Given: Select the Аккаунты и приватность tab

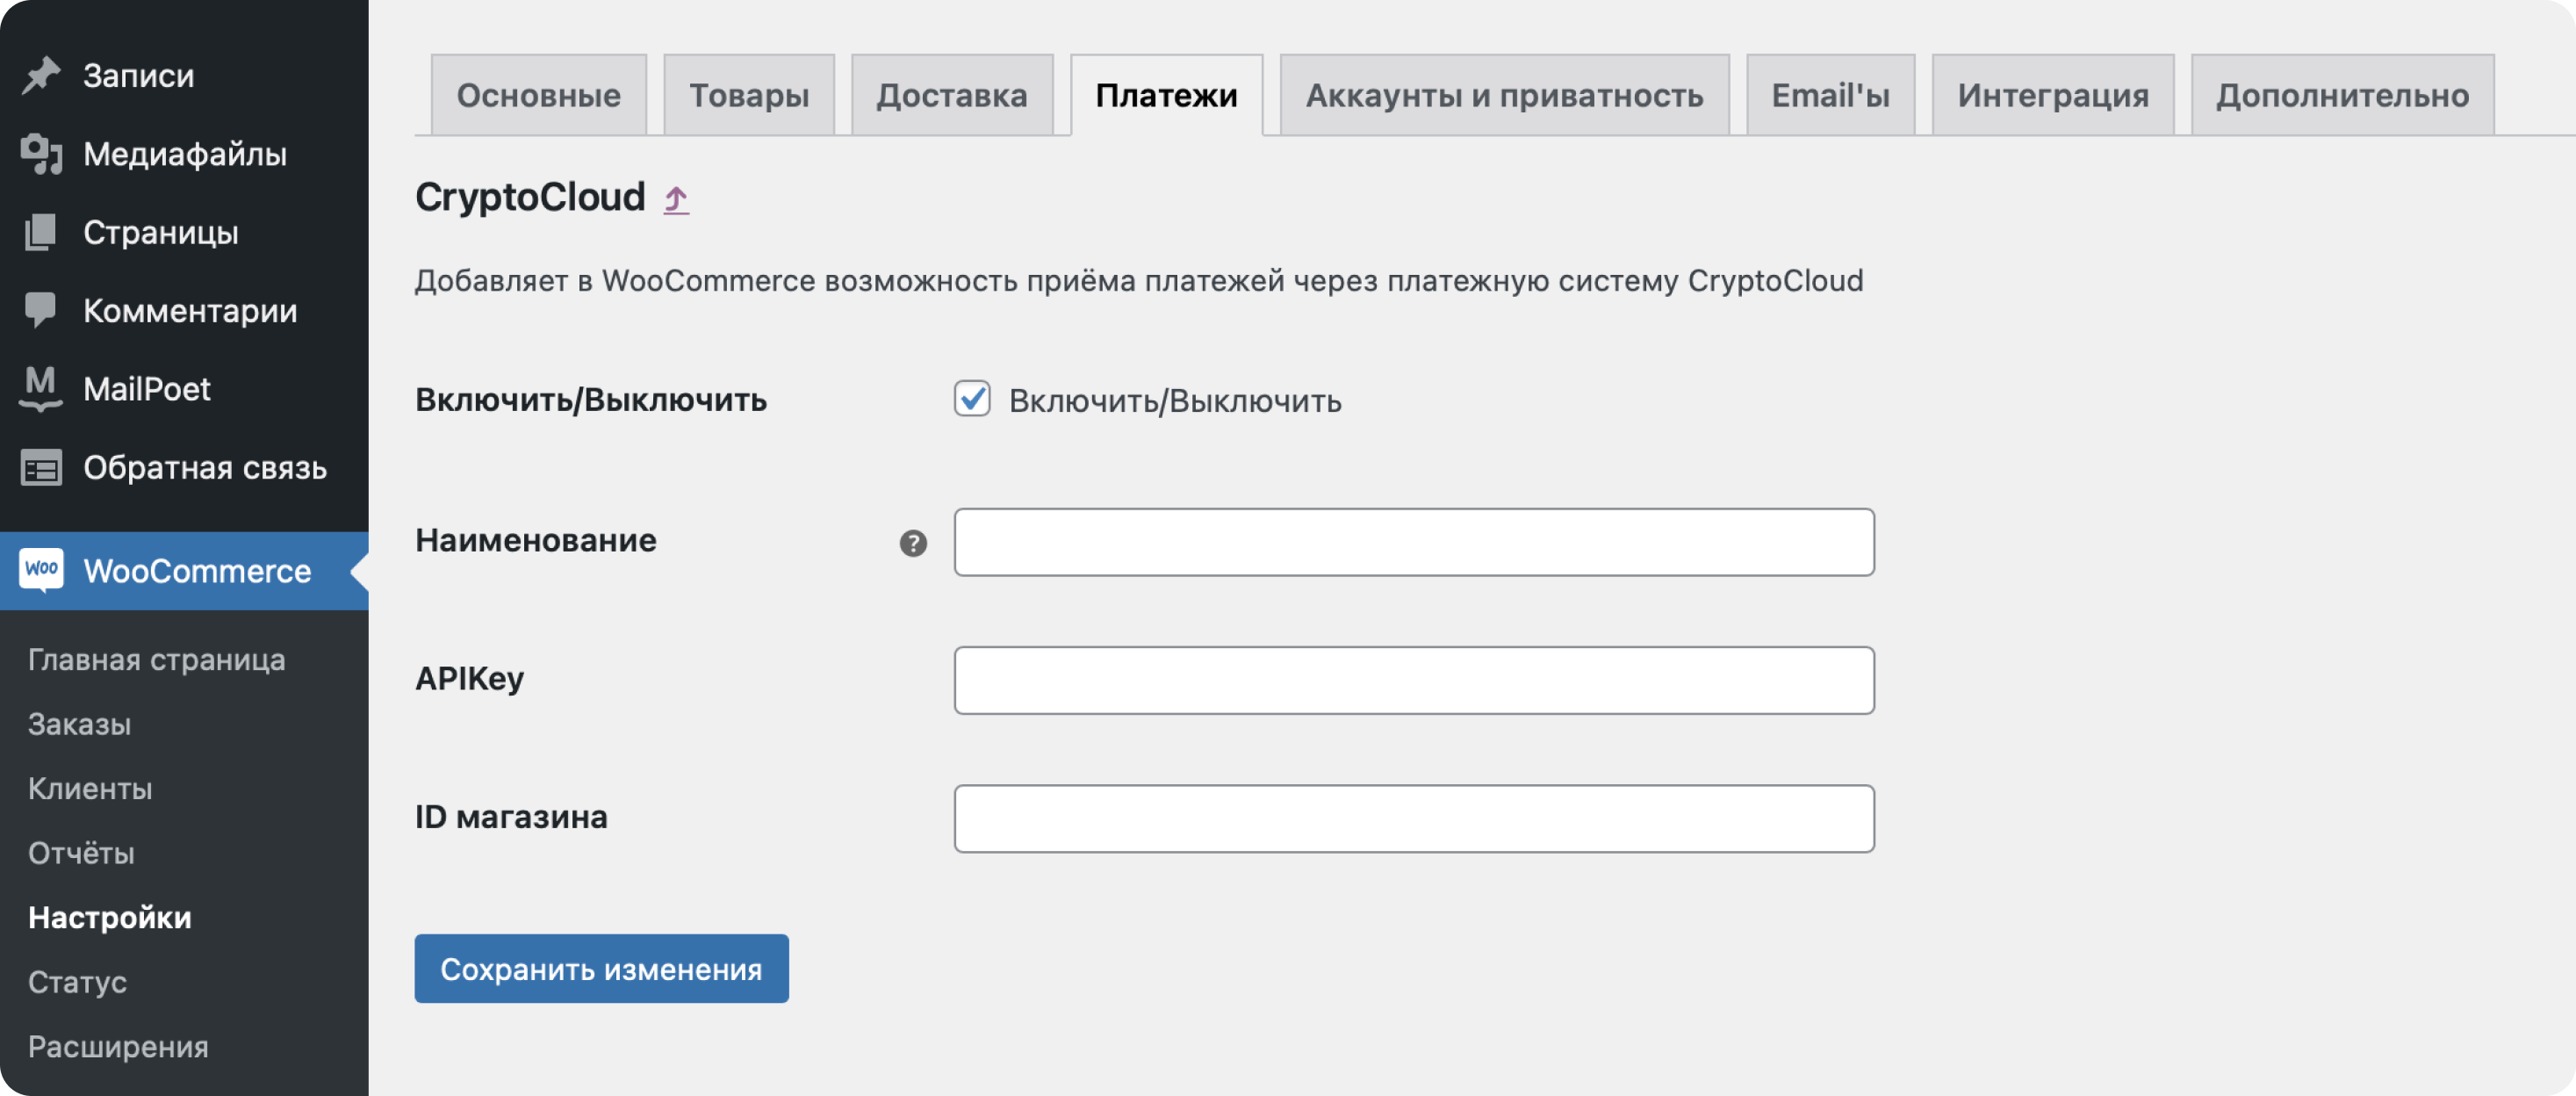Looking at the screenshot, I should 1503,96.
